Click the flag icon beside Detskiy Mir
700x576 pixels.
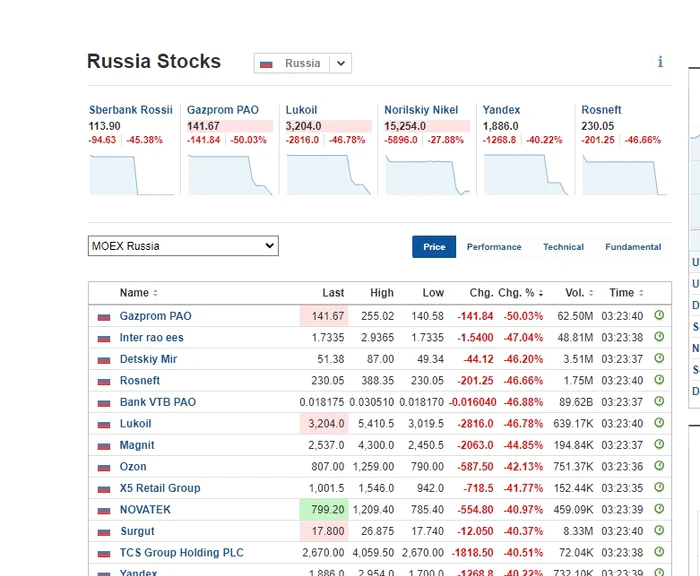103,360
